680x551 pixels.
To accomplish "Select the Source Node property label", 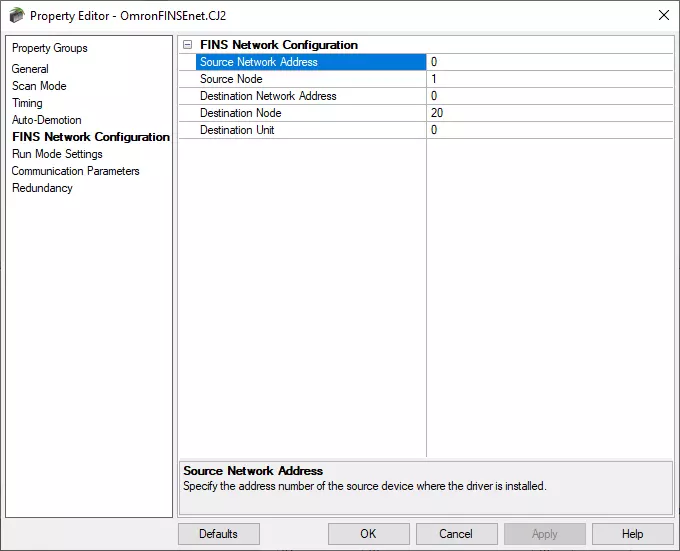I will (231, 79).
